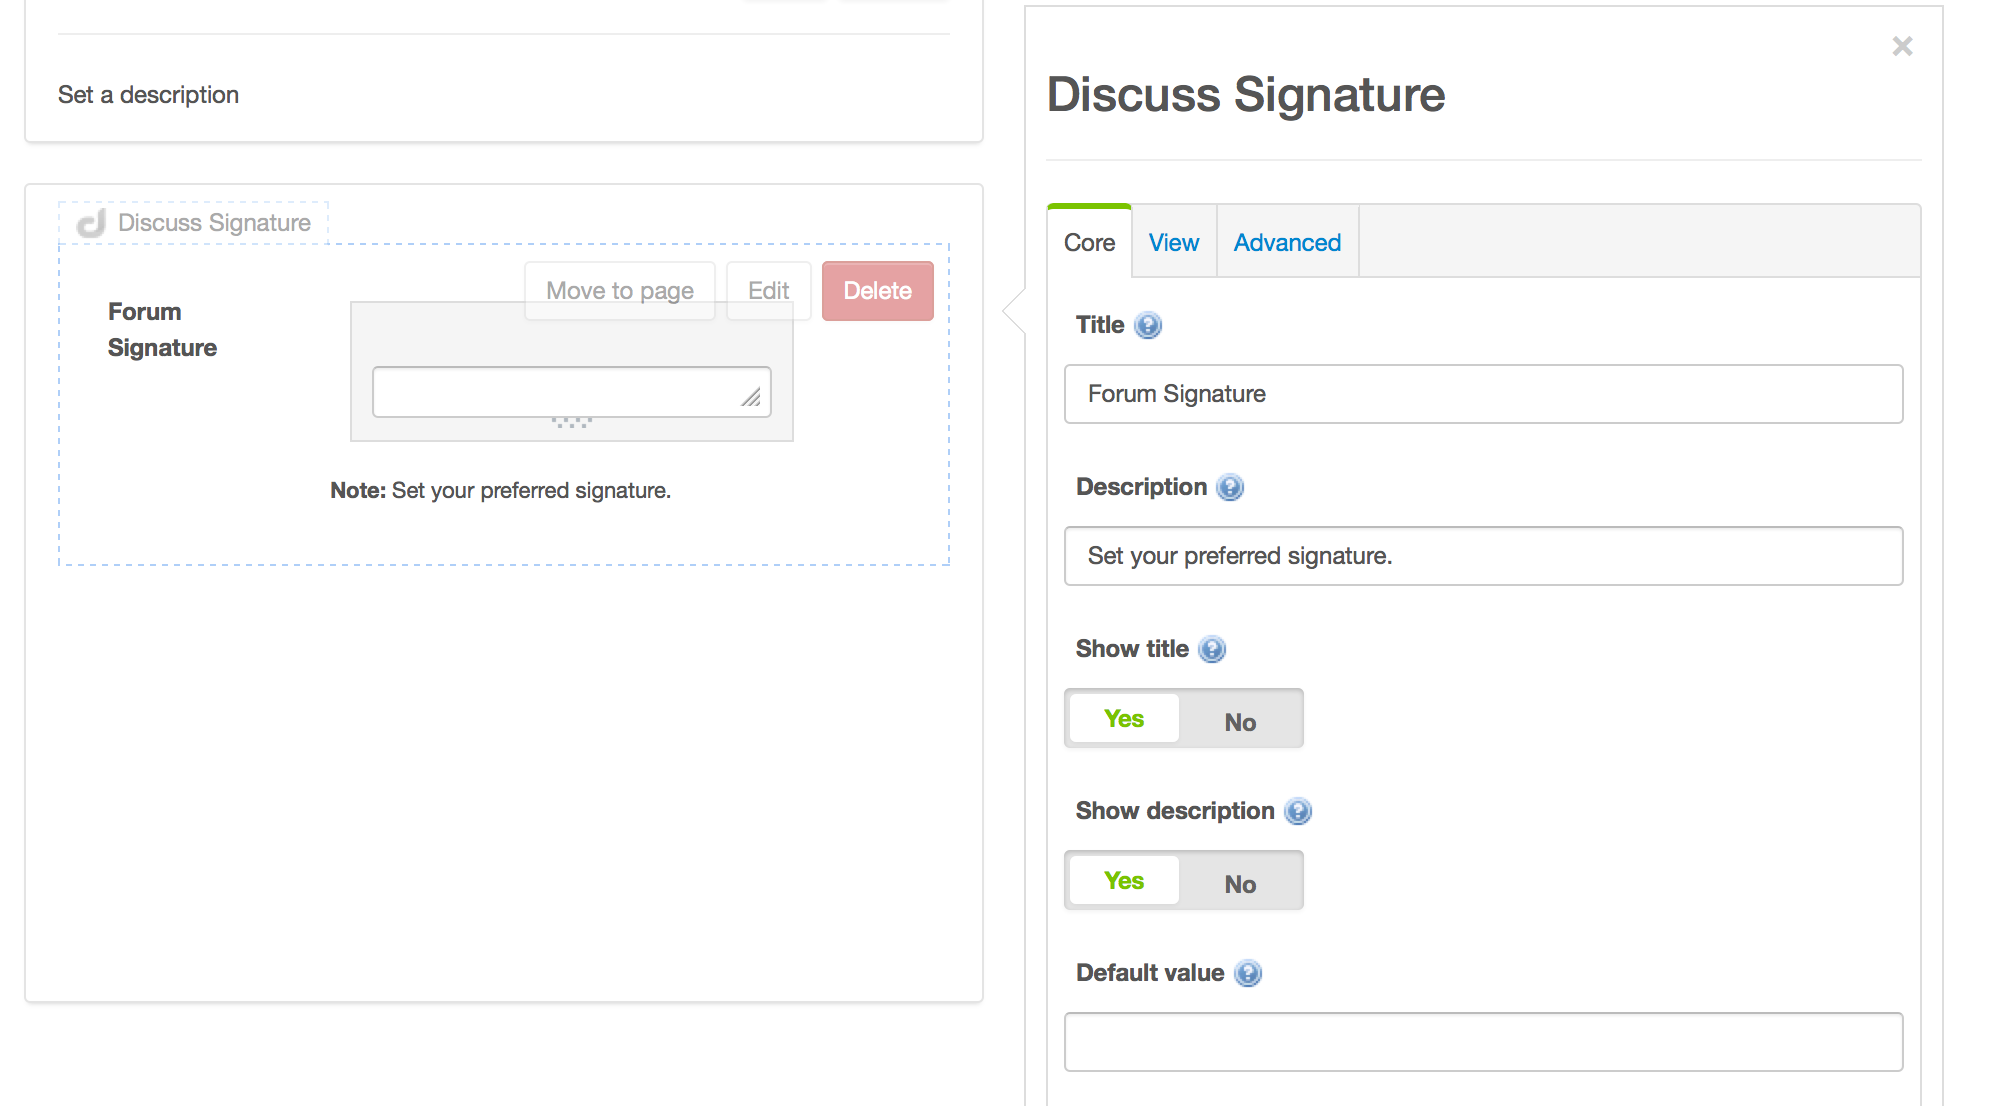
Task: Set Show title to No
Action: pos(1240,721)
